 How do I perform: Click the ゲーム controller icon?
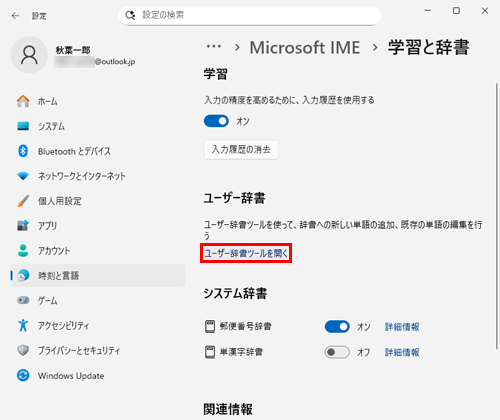point(23,300)
